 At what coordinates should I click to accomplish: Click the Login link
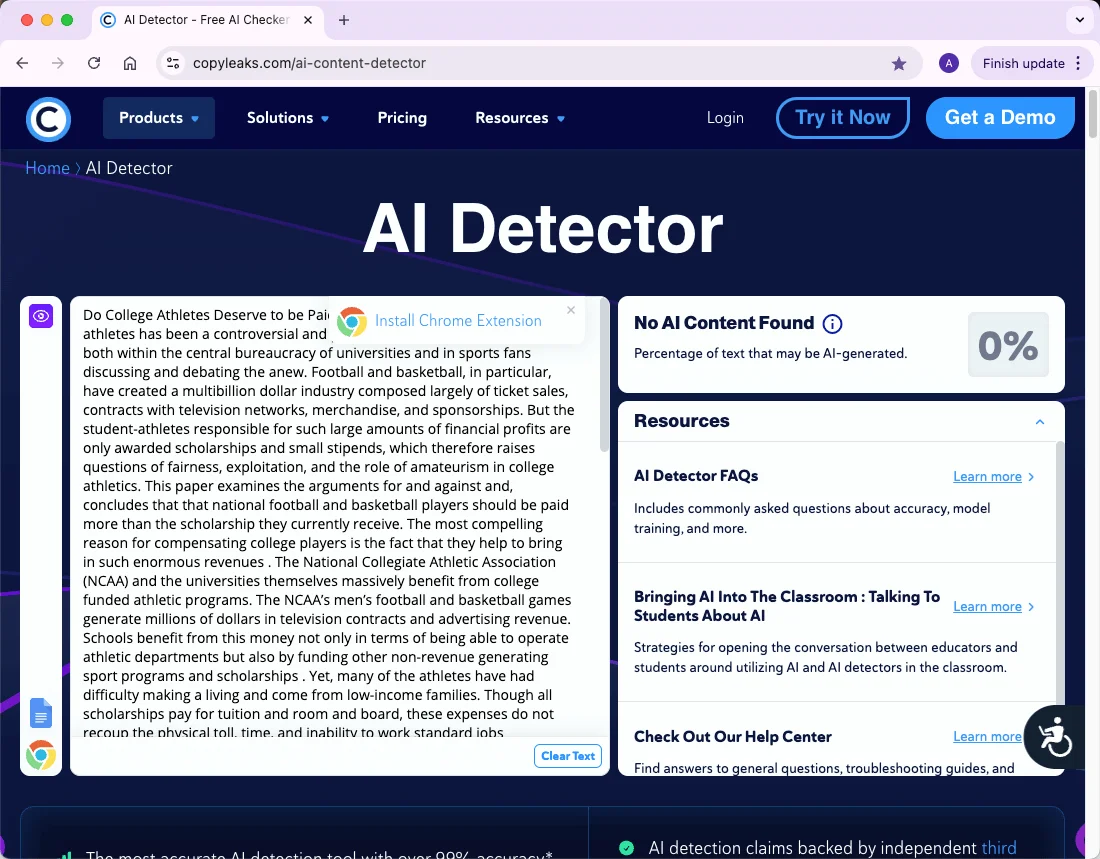tap(725, 118)
